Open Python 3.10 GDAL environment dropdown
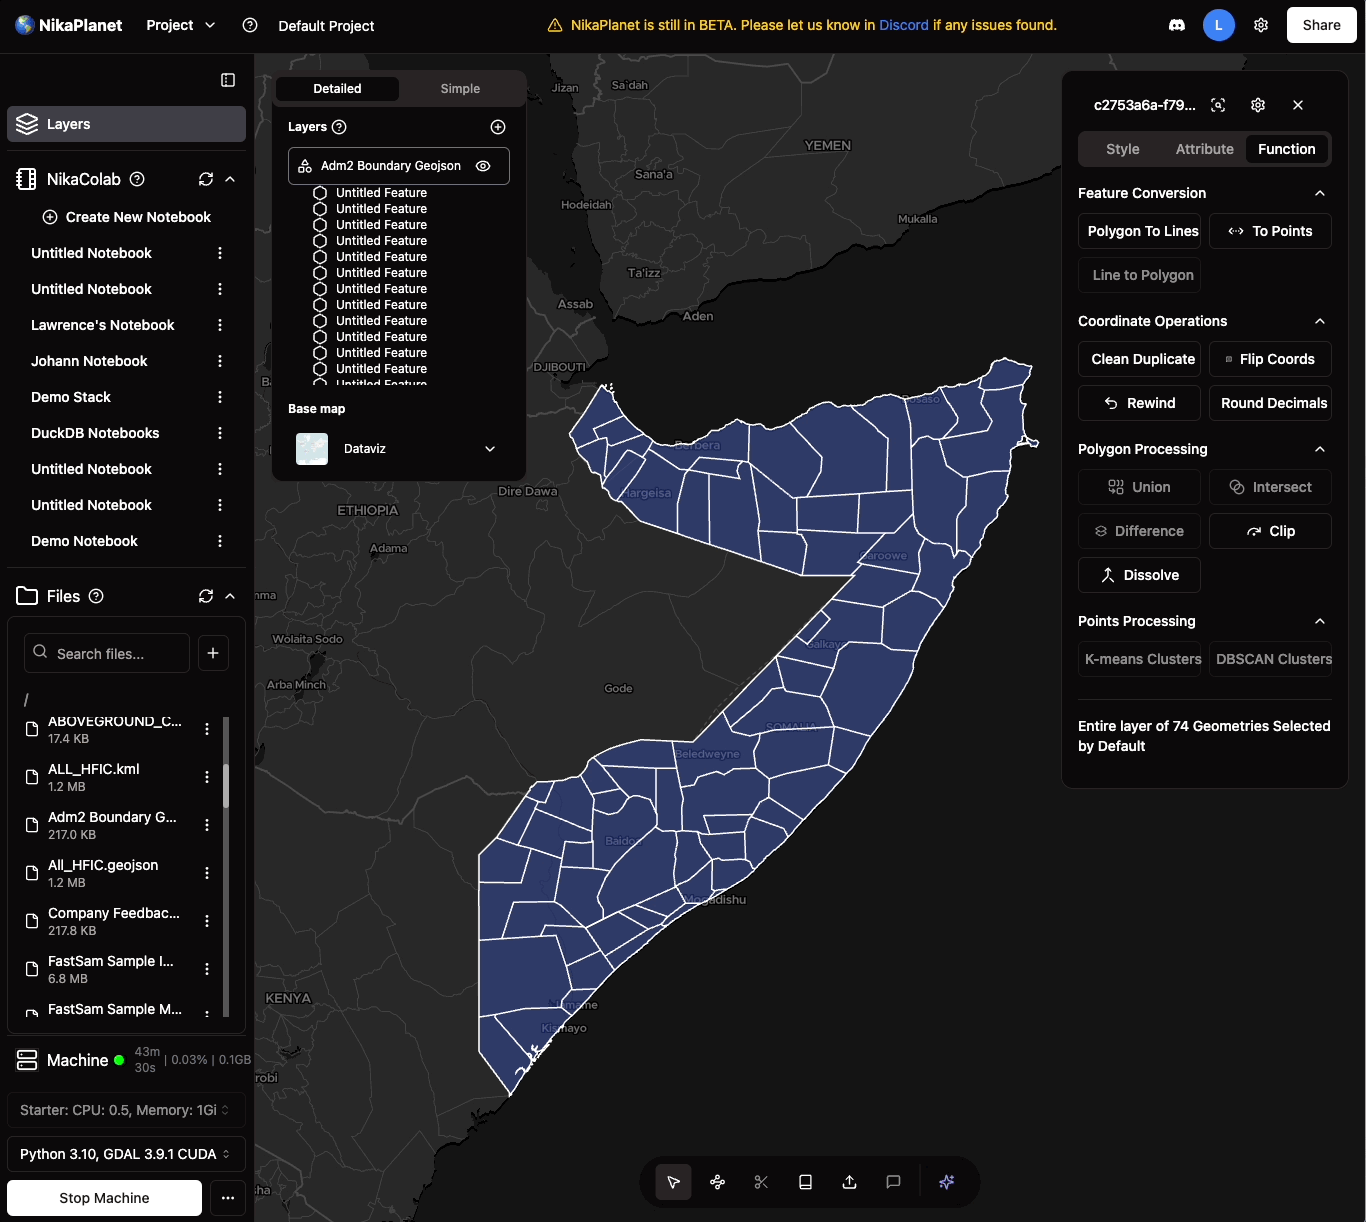This screenshot has width=1366, height=1222. coord(126,1154)
